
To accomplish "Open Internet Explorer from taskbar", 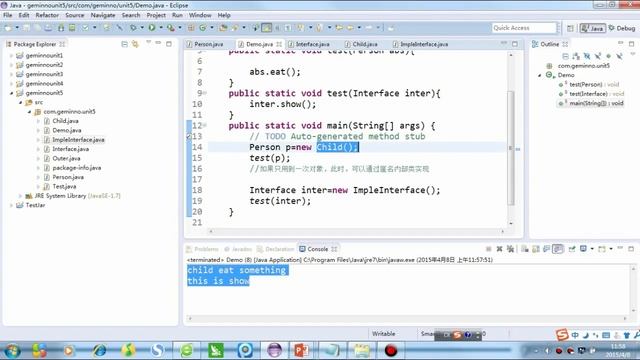I will [x=99, y=350].
